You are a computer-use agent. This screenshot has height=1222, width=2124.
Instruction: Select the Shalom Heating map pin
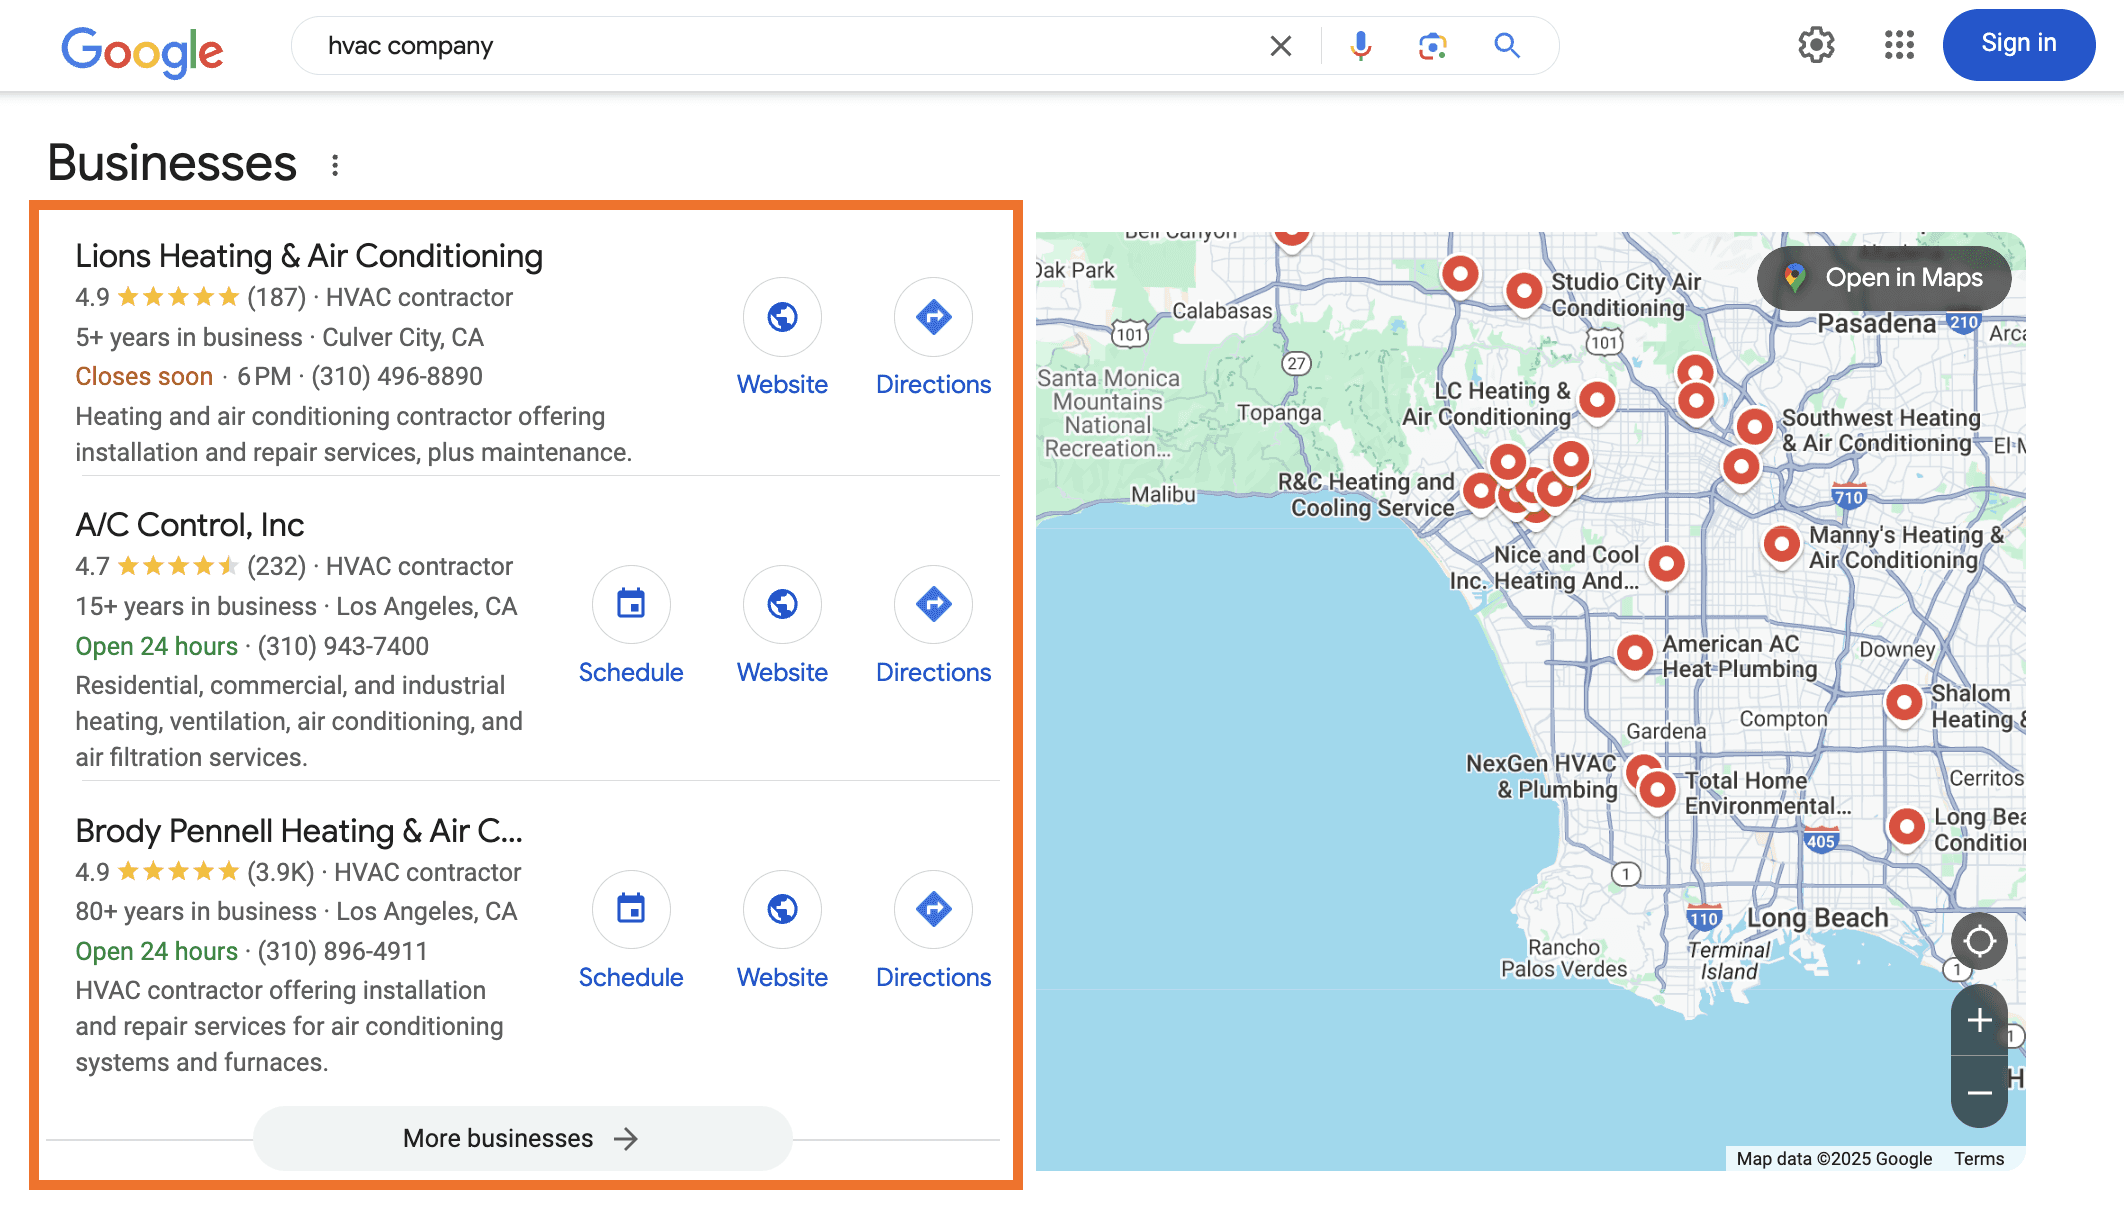[1904, 703]
